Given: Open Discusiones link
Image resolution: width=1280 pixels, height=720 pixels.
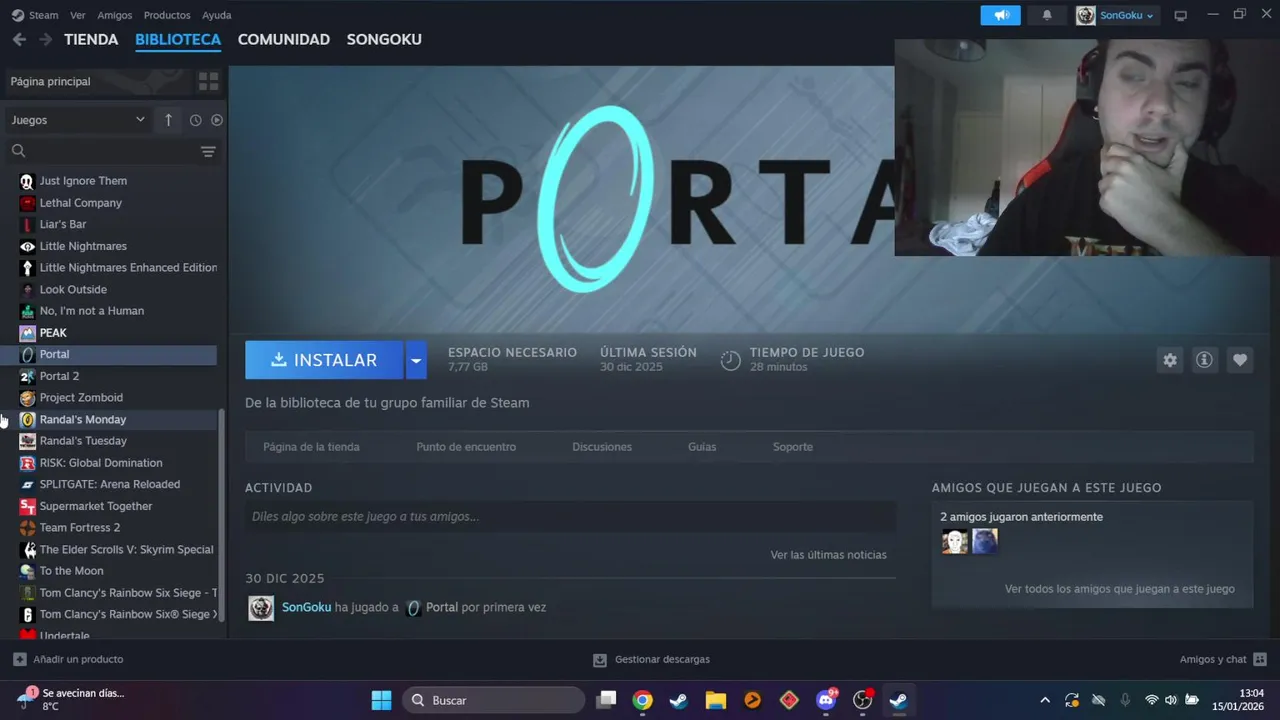Looking at the screenshot, I should click(x=602, y=447).
